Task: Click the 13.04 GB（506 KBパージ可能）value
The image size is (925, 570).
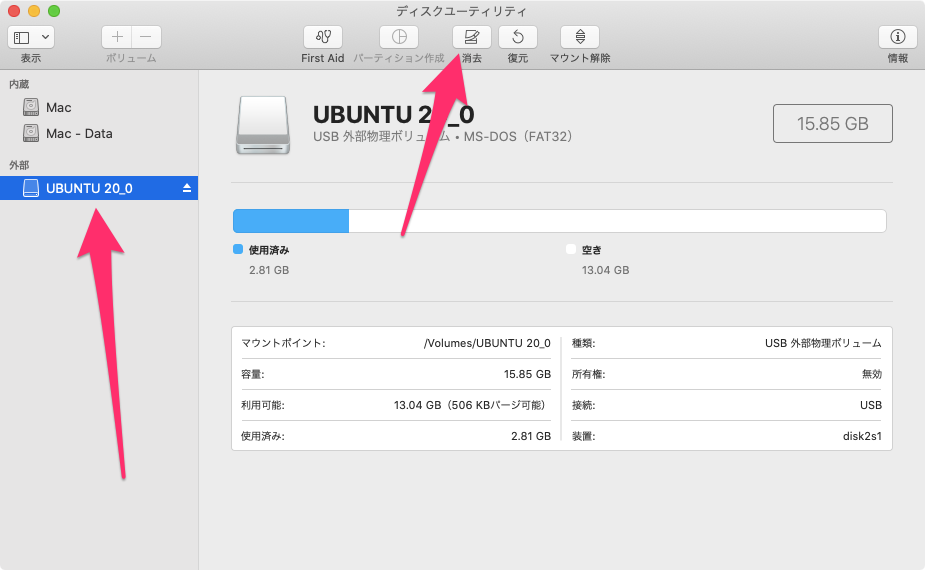Action: point(471,405)
